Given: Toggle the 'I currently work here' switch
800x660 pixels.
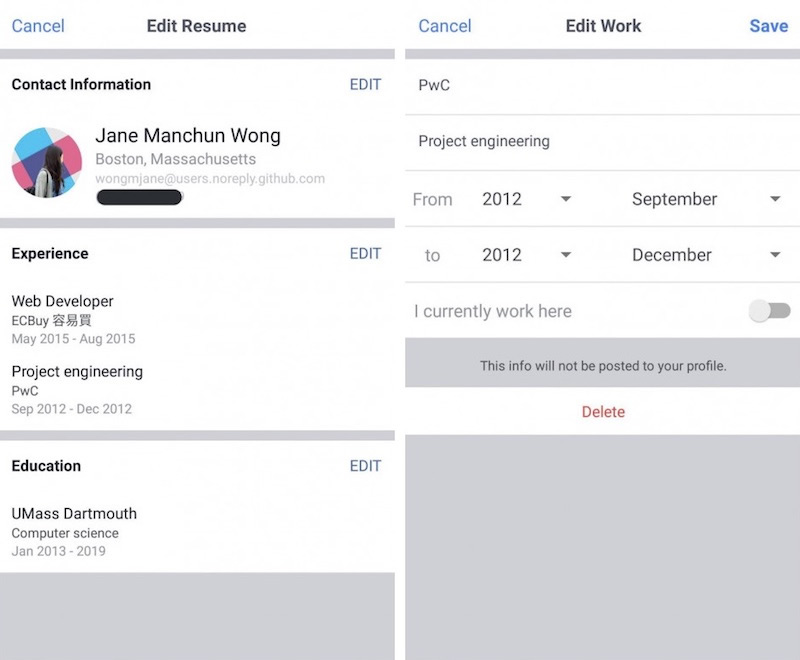Looking at the screenshot, I should [768, 311].
